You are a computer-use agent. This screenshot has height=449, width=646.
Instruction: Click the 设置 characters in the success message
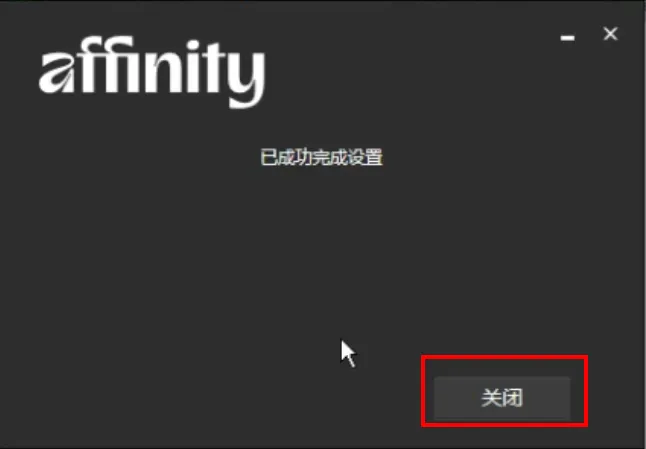coord(365,157)
